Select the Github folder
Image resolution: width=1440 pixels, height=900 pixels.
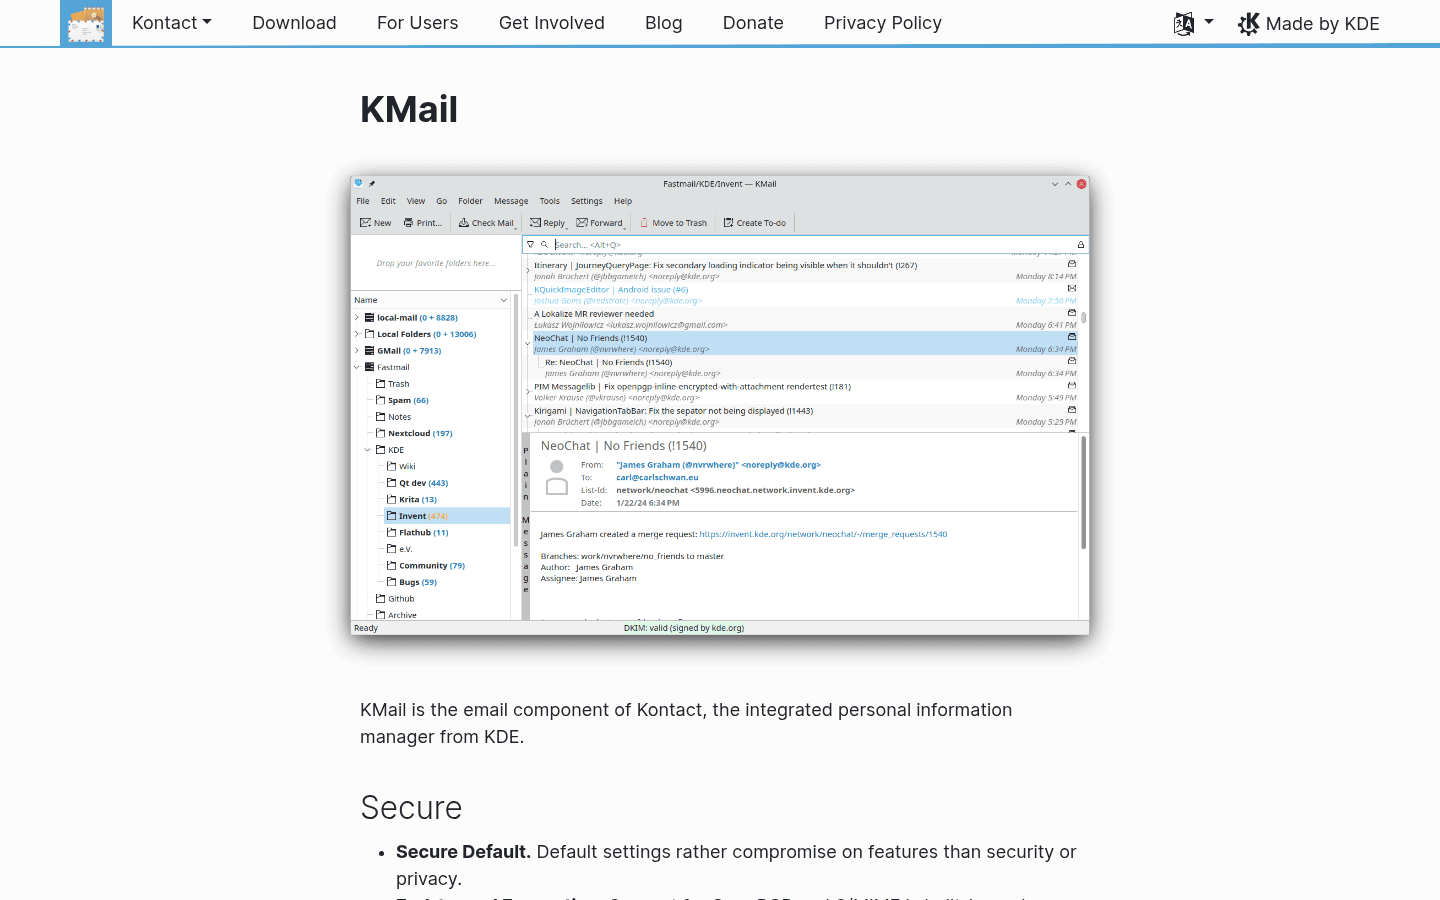pyautogui.click(x=395, y=599)
